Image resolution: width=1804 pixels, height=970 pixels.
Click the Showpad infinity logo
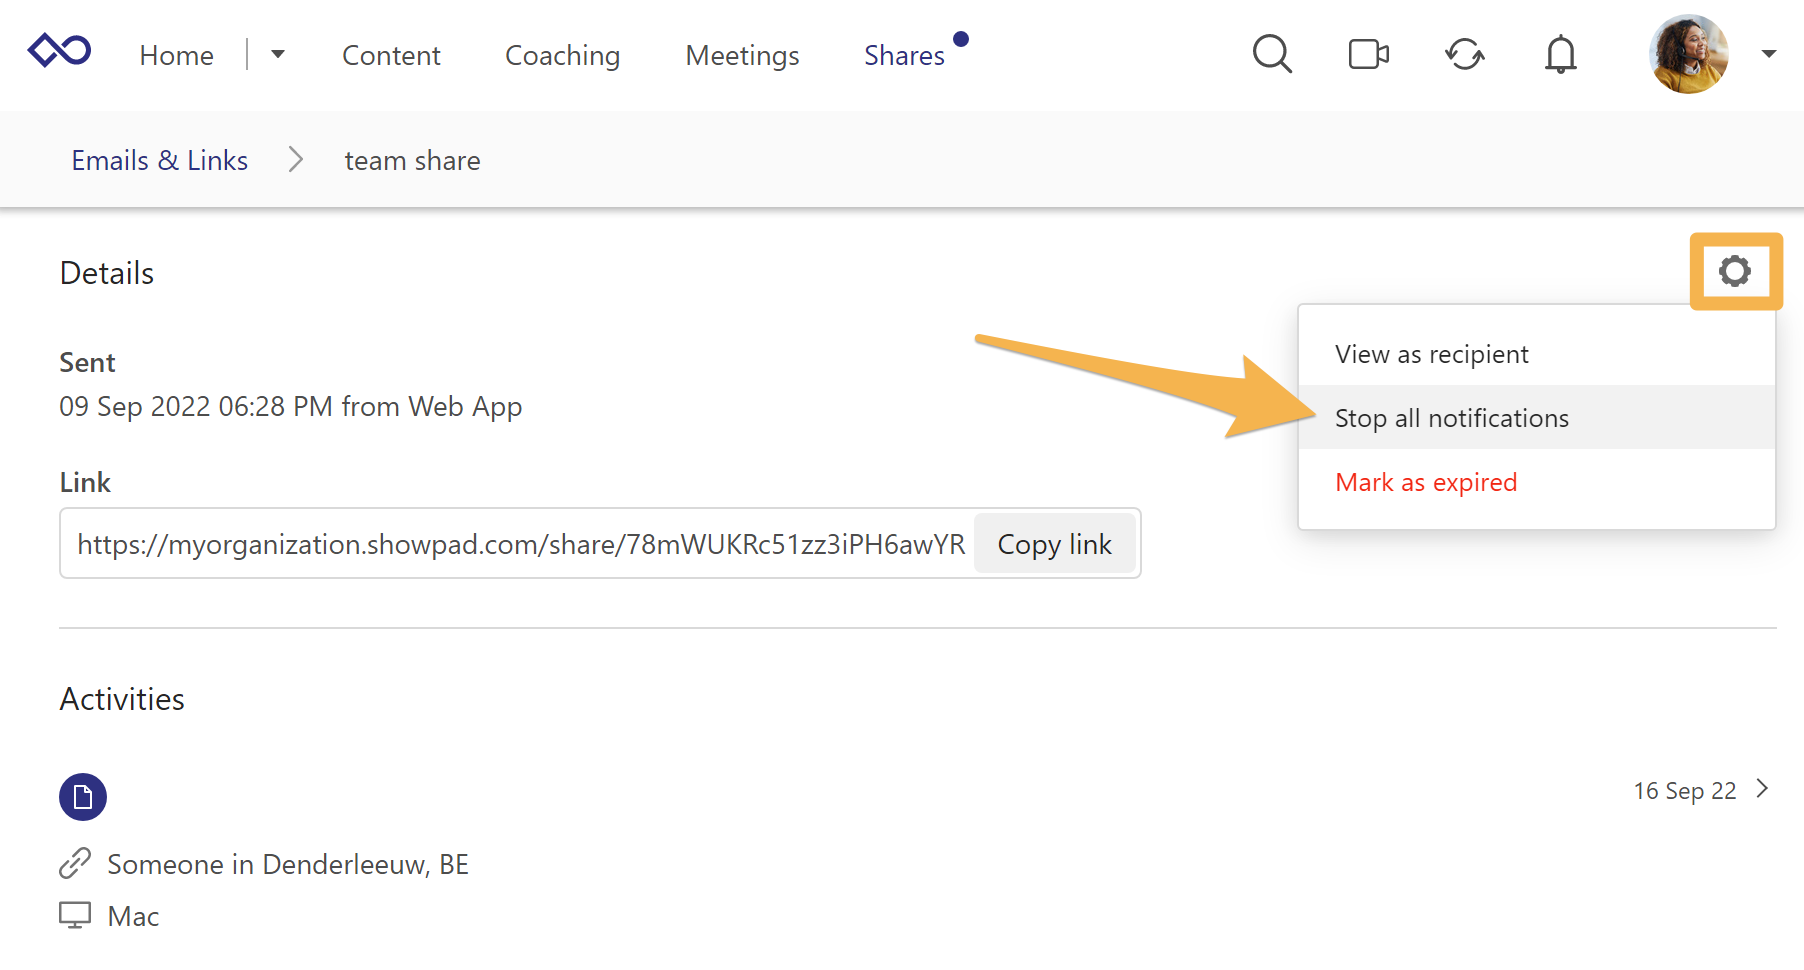(60, 50)
